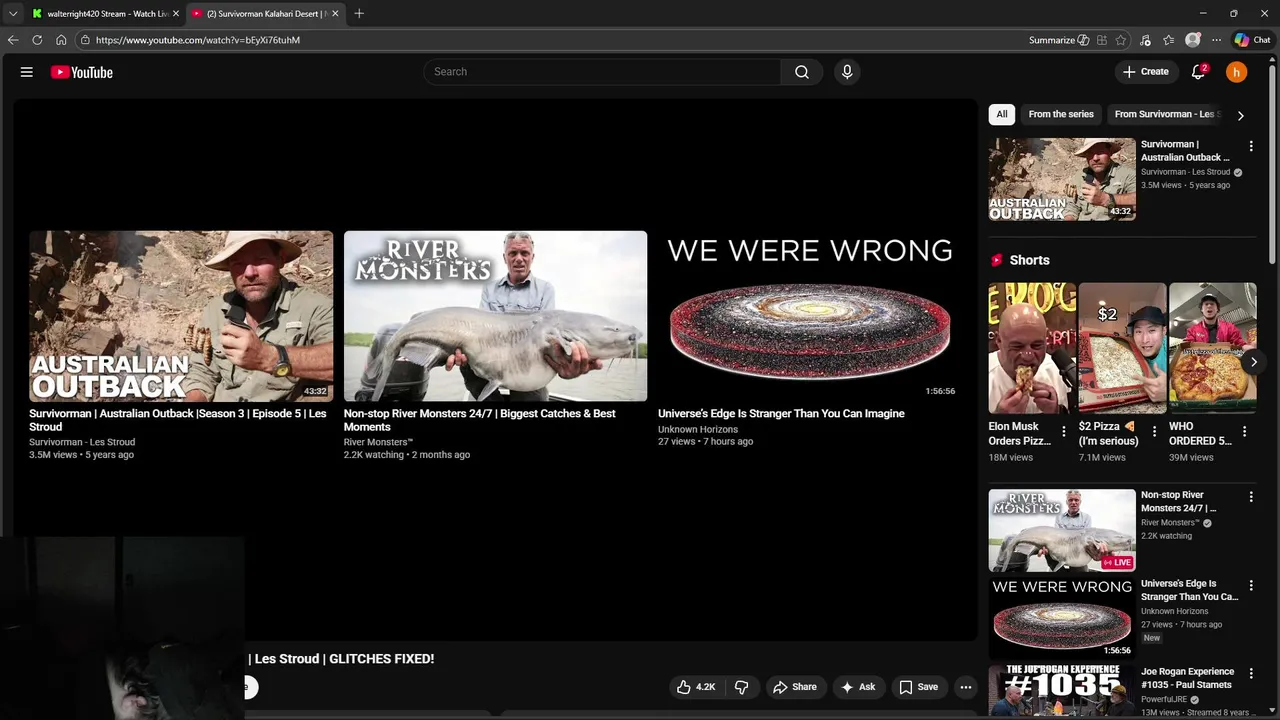Open Non-stop River Monsters 24/7 endscreen title
The width and height of the screenshot is (1280, 720).
pyautogui.click(x=480, y=420)
